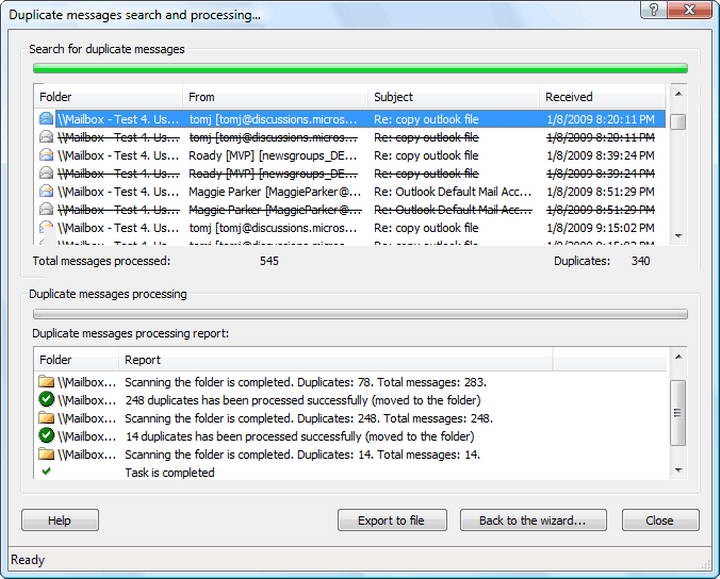Click folder icon of report row 'Duplicates: 248'

click(46, 418)
